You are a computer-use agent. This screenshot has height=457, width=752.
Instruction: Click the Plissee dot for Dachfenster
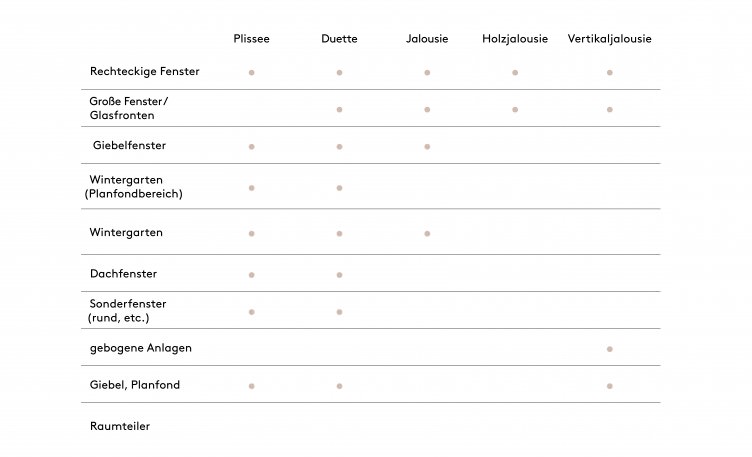[x=251, y=274]
